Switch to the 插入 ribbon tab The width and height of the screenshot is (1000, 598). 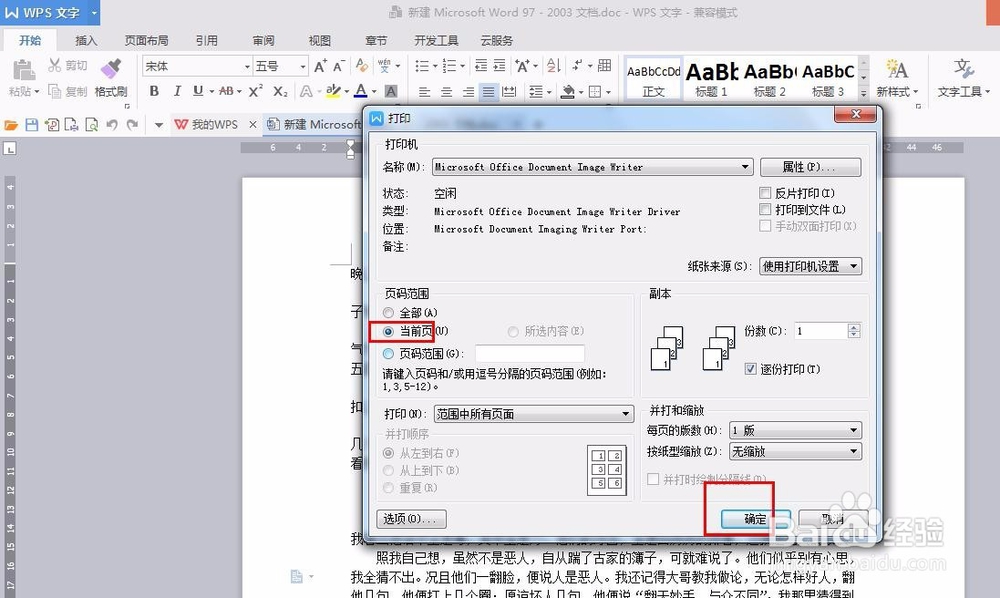click(x=86, y=40)
